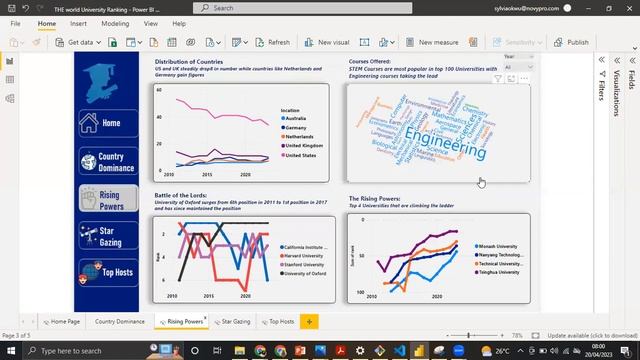Expand the More visuals dropdown
This screenshot has height=360, width=640.
coord(392,42)
